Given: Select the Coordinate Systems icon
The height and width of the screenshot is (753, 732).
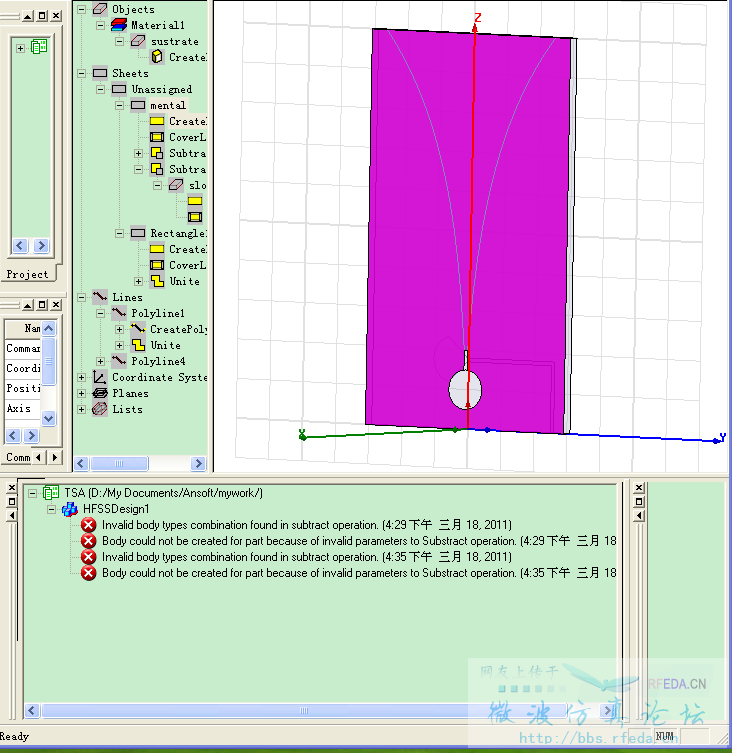Looking at the screenshot, I should [x=100, y=377].
